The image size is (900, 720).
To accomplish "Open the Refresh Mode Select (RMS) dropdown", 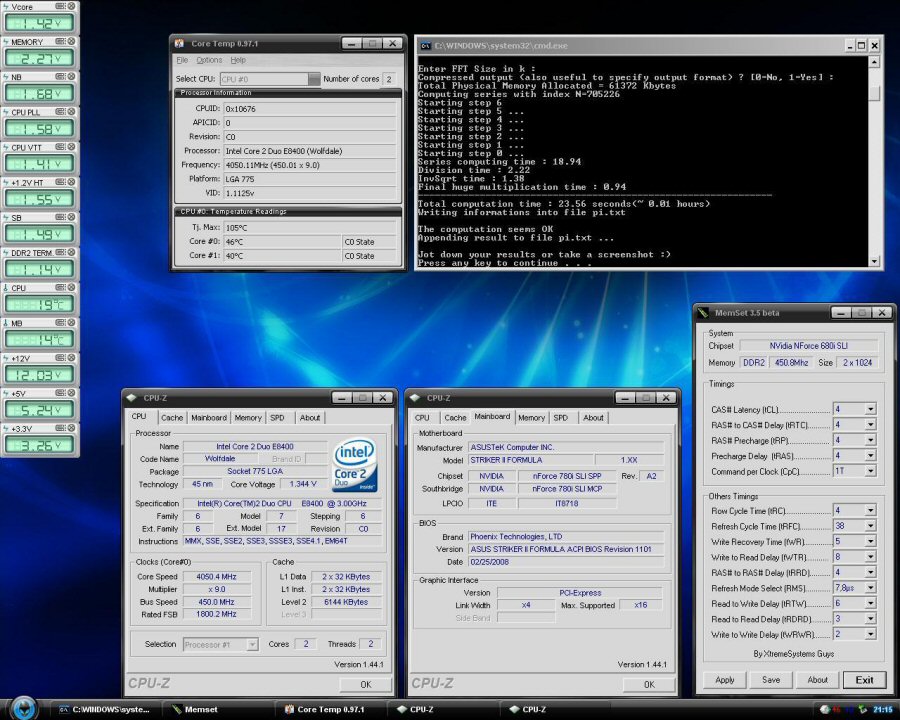I will [x=870, y=588].
